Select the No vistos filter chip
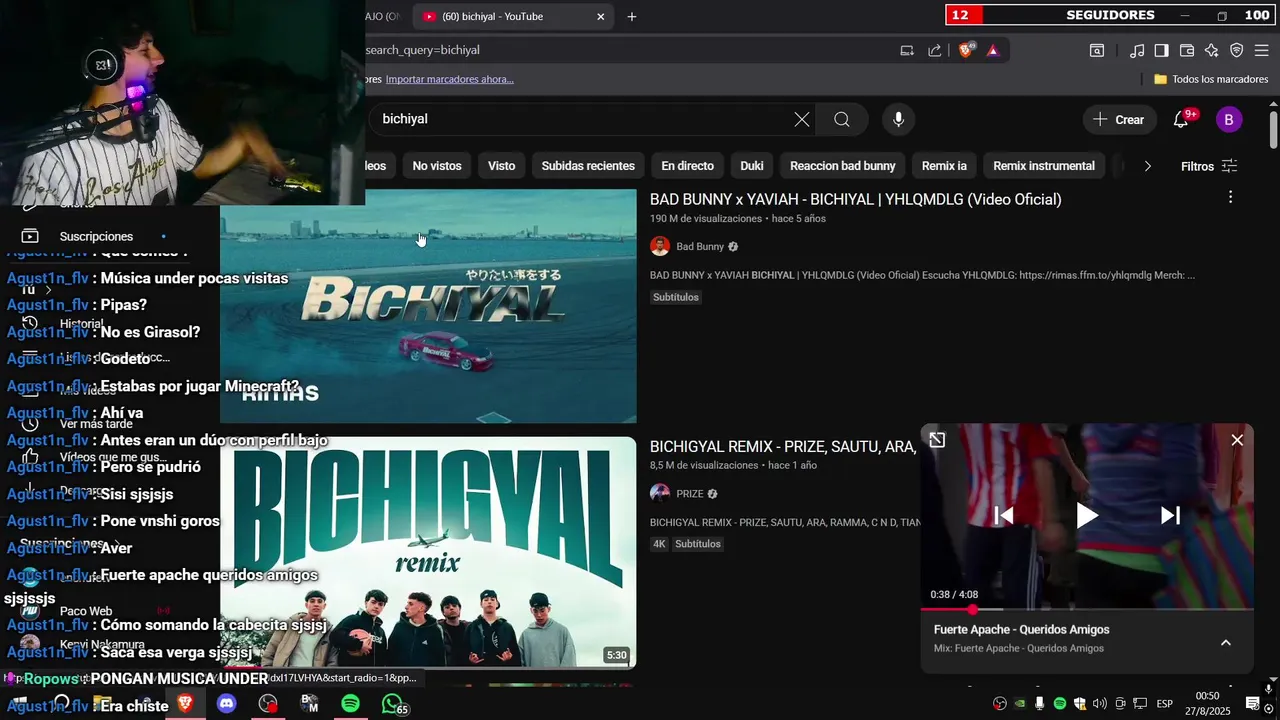This screenshot has height=720, width=1280. [437, 166]
